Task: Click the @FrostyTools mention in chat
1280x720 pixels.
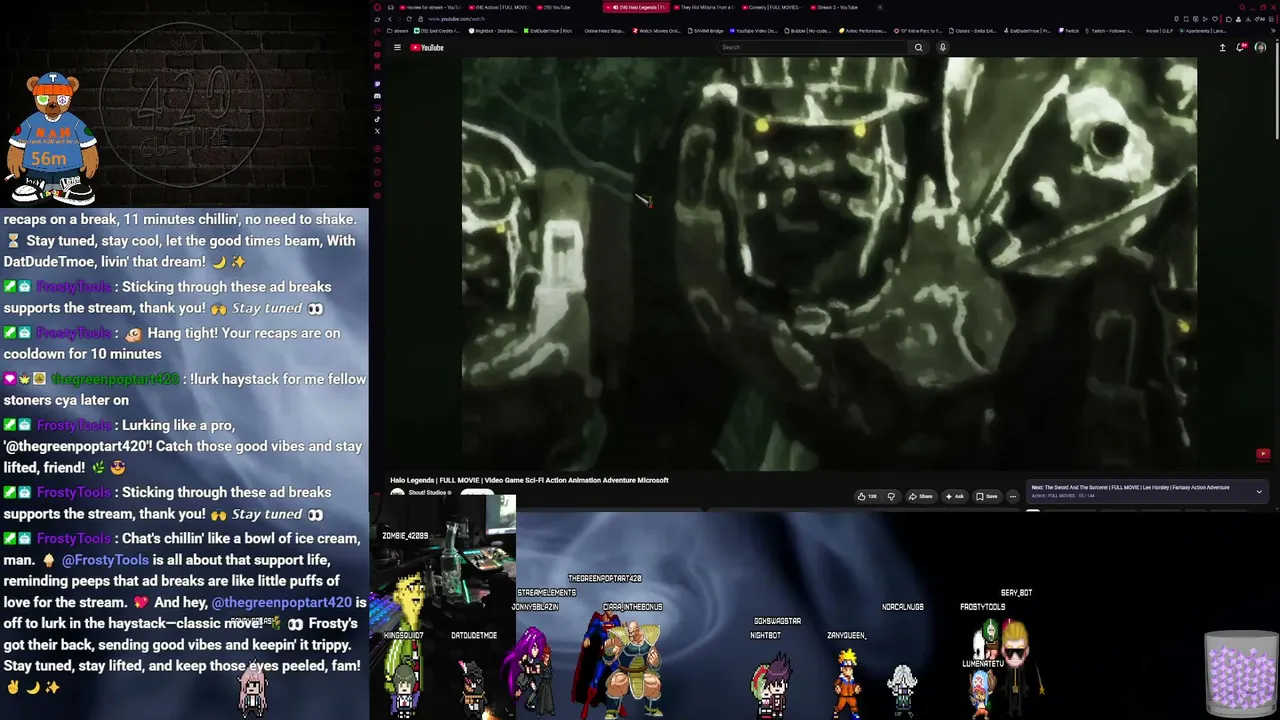Action: pyautogui.click(x=105, y=560)
